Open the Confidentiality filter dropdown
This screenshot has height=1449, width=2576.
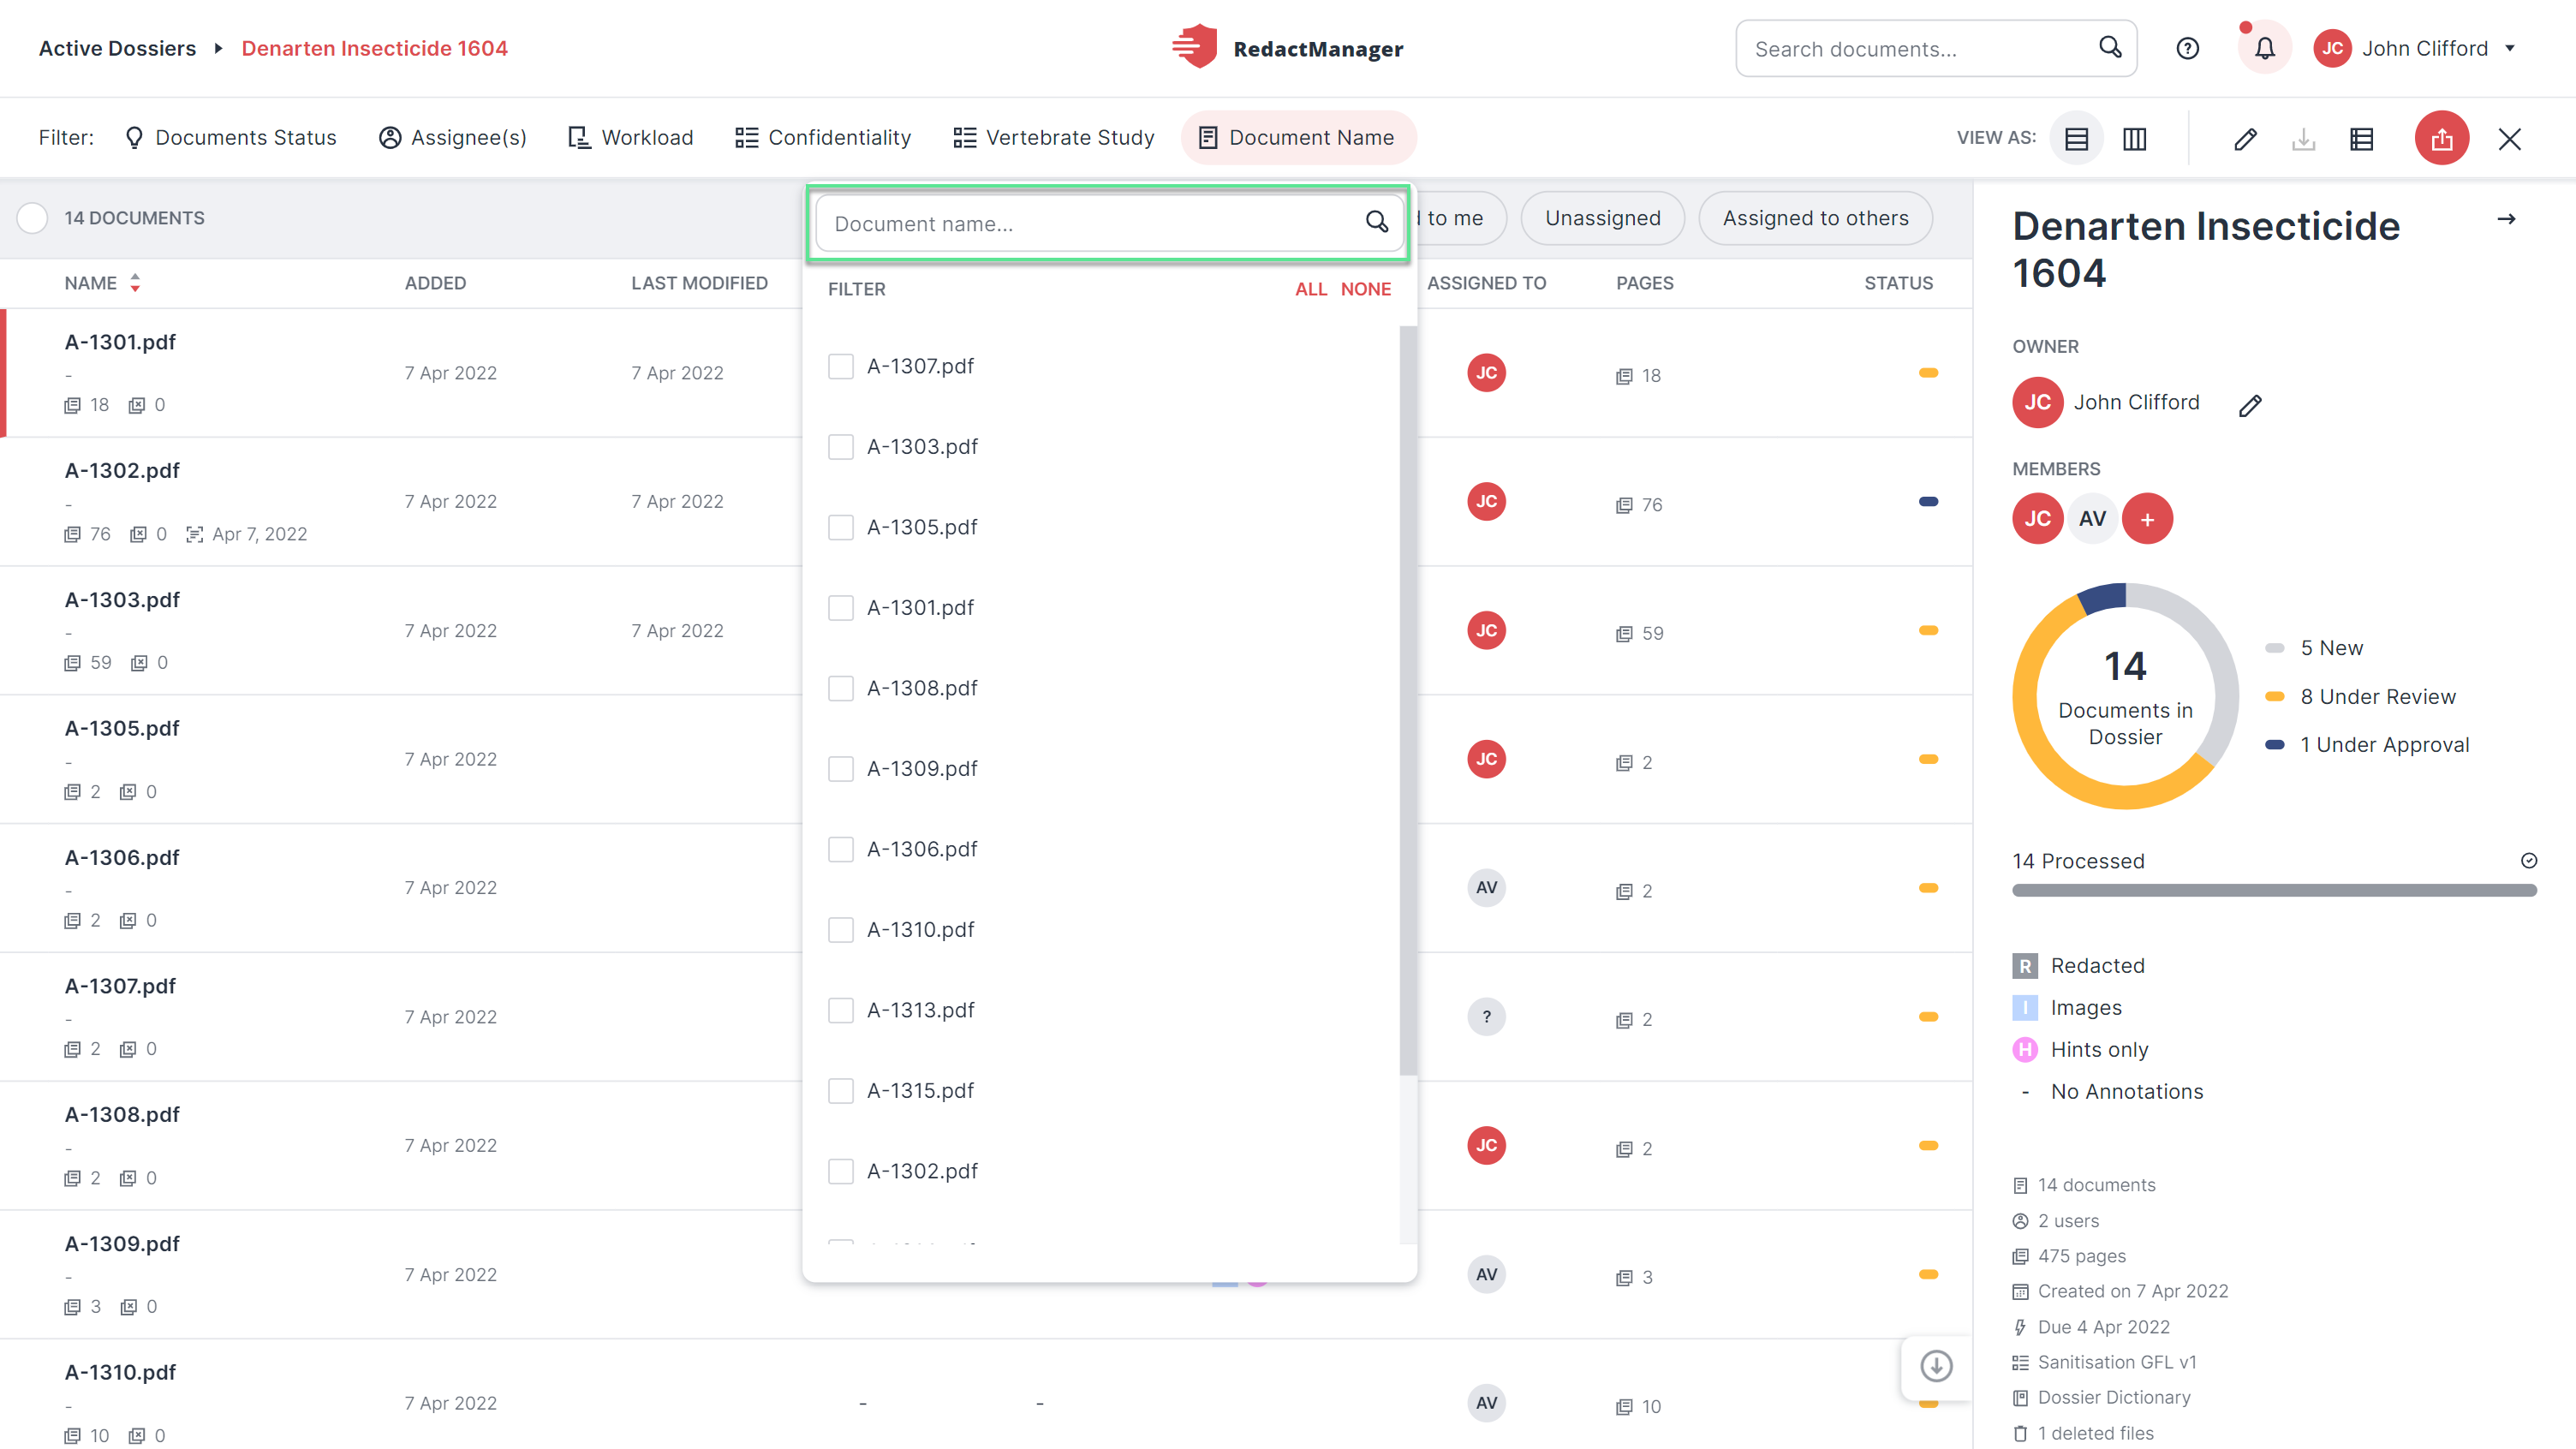[823, 138]
